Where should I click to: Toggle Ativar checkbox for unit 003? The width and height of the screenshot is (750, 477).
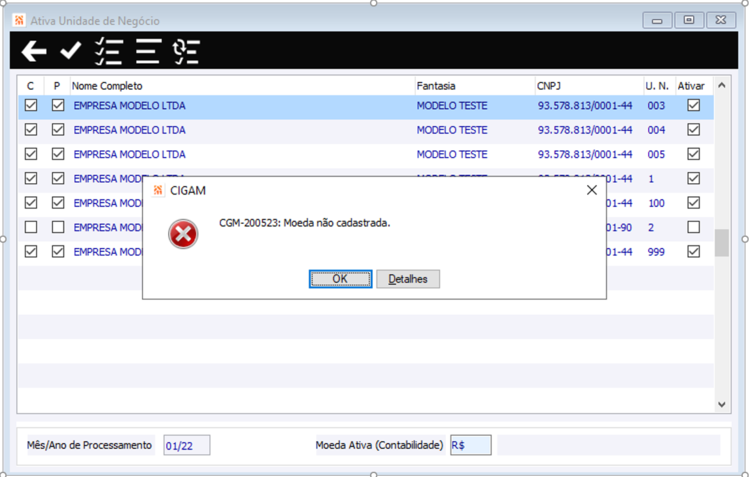point(693,105)
